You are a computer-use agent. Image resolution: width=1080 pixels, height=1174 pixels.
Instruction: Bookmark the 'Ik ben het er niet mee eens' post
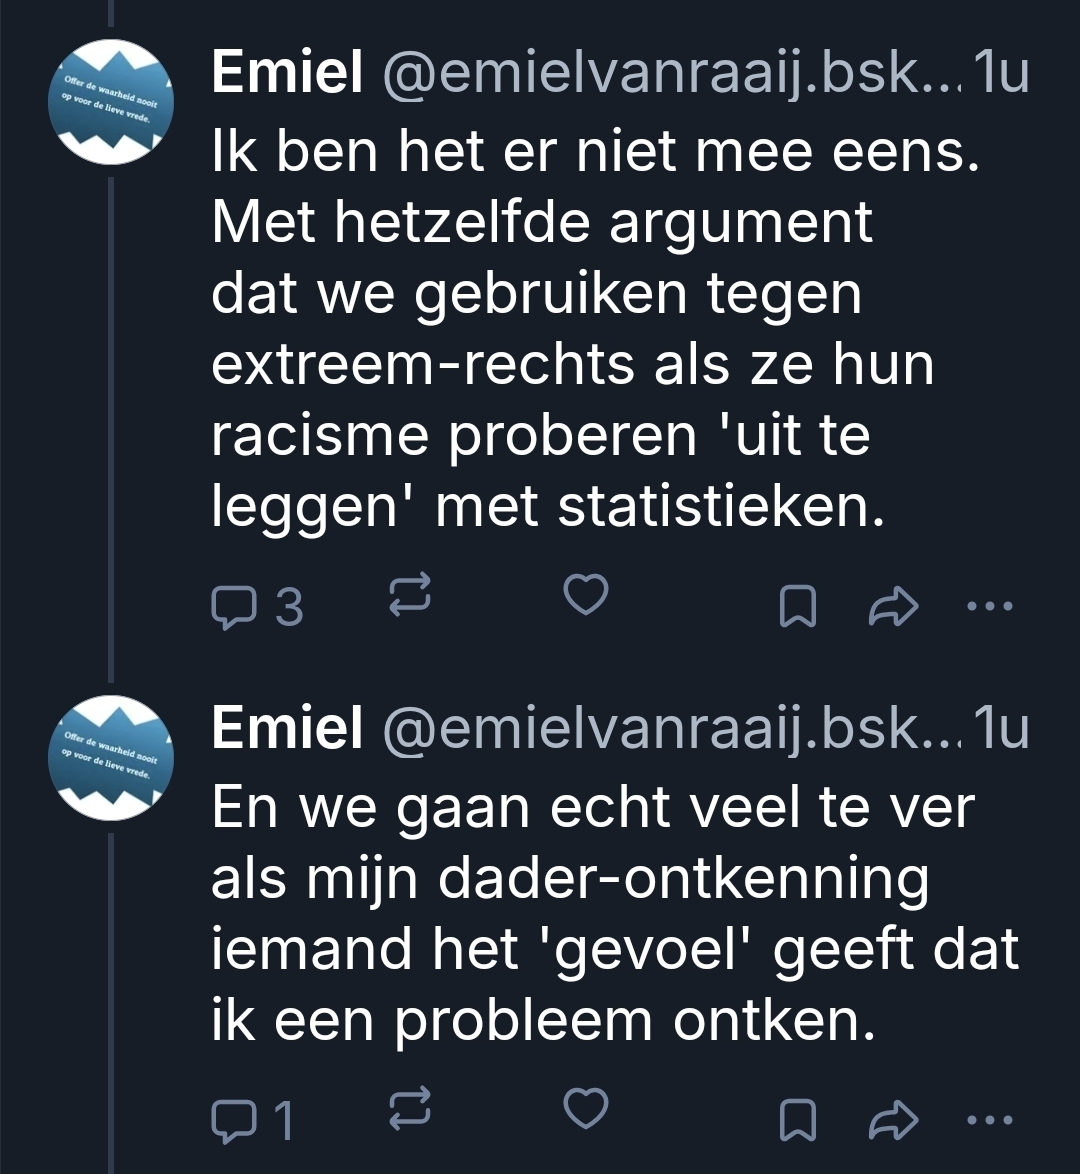coord(796,605)
